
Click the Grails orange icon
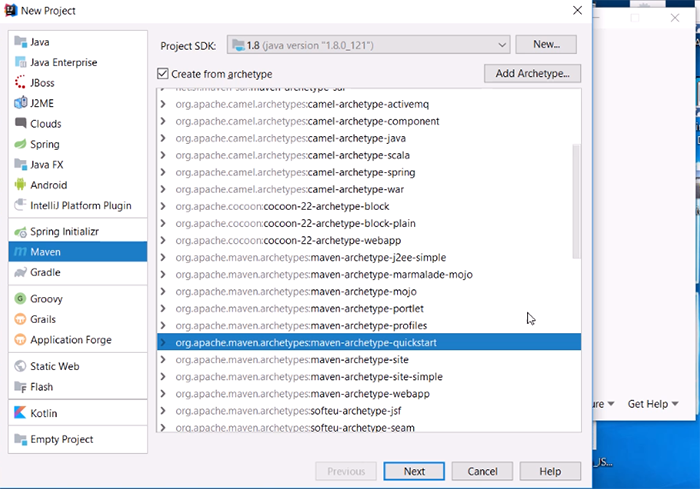pos(21,319)
